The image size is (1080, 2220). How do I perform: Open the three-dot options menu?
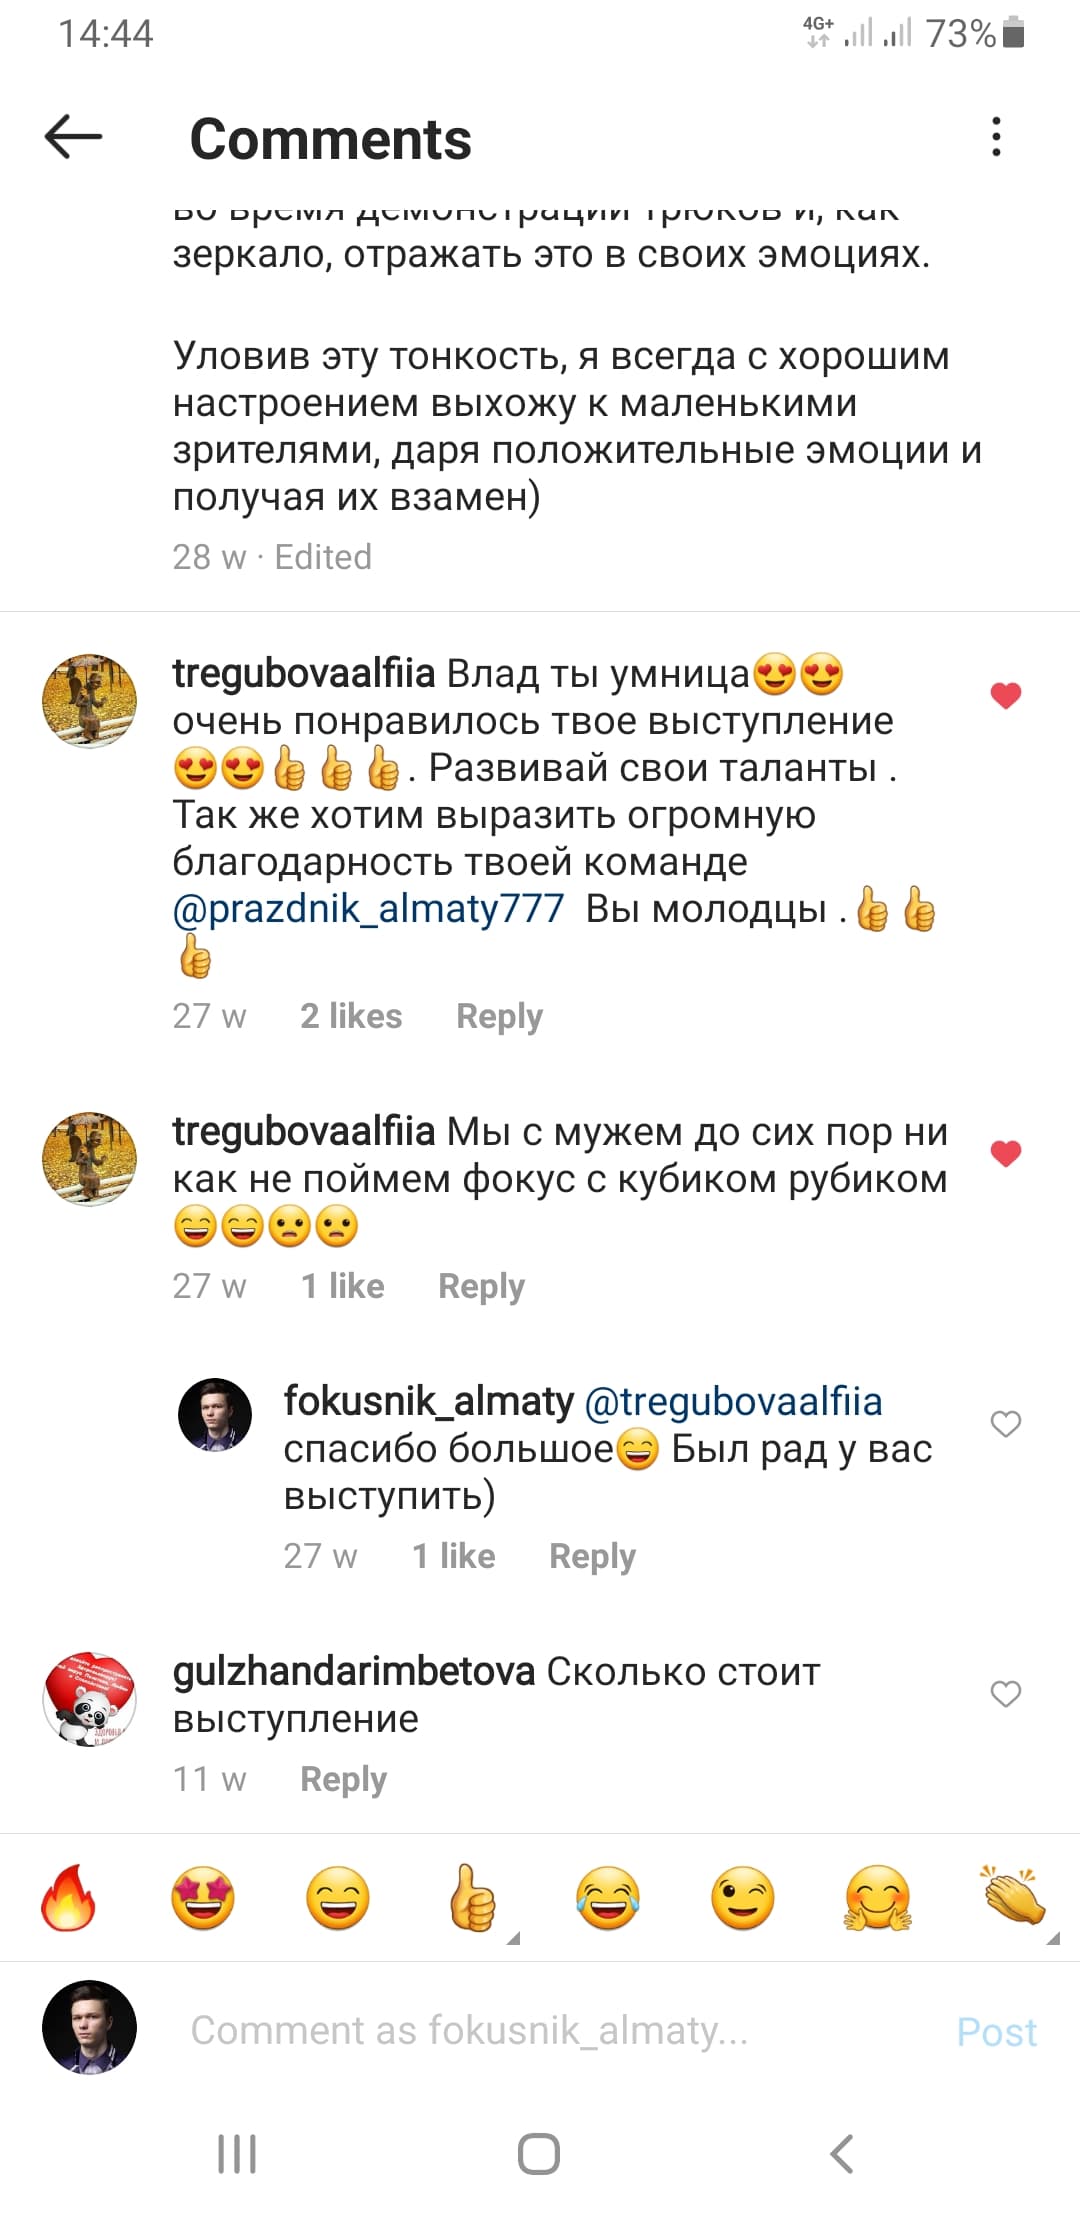[996, 136]
